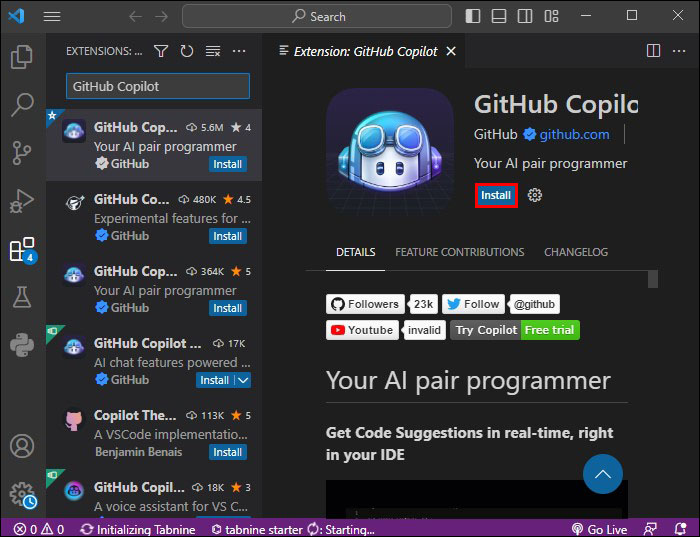Open extension manage gear next to Install
The width and height of the screenshot is (700, 537).
point(534,195)
